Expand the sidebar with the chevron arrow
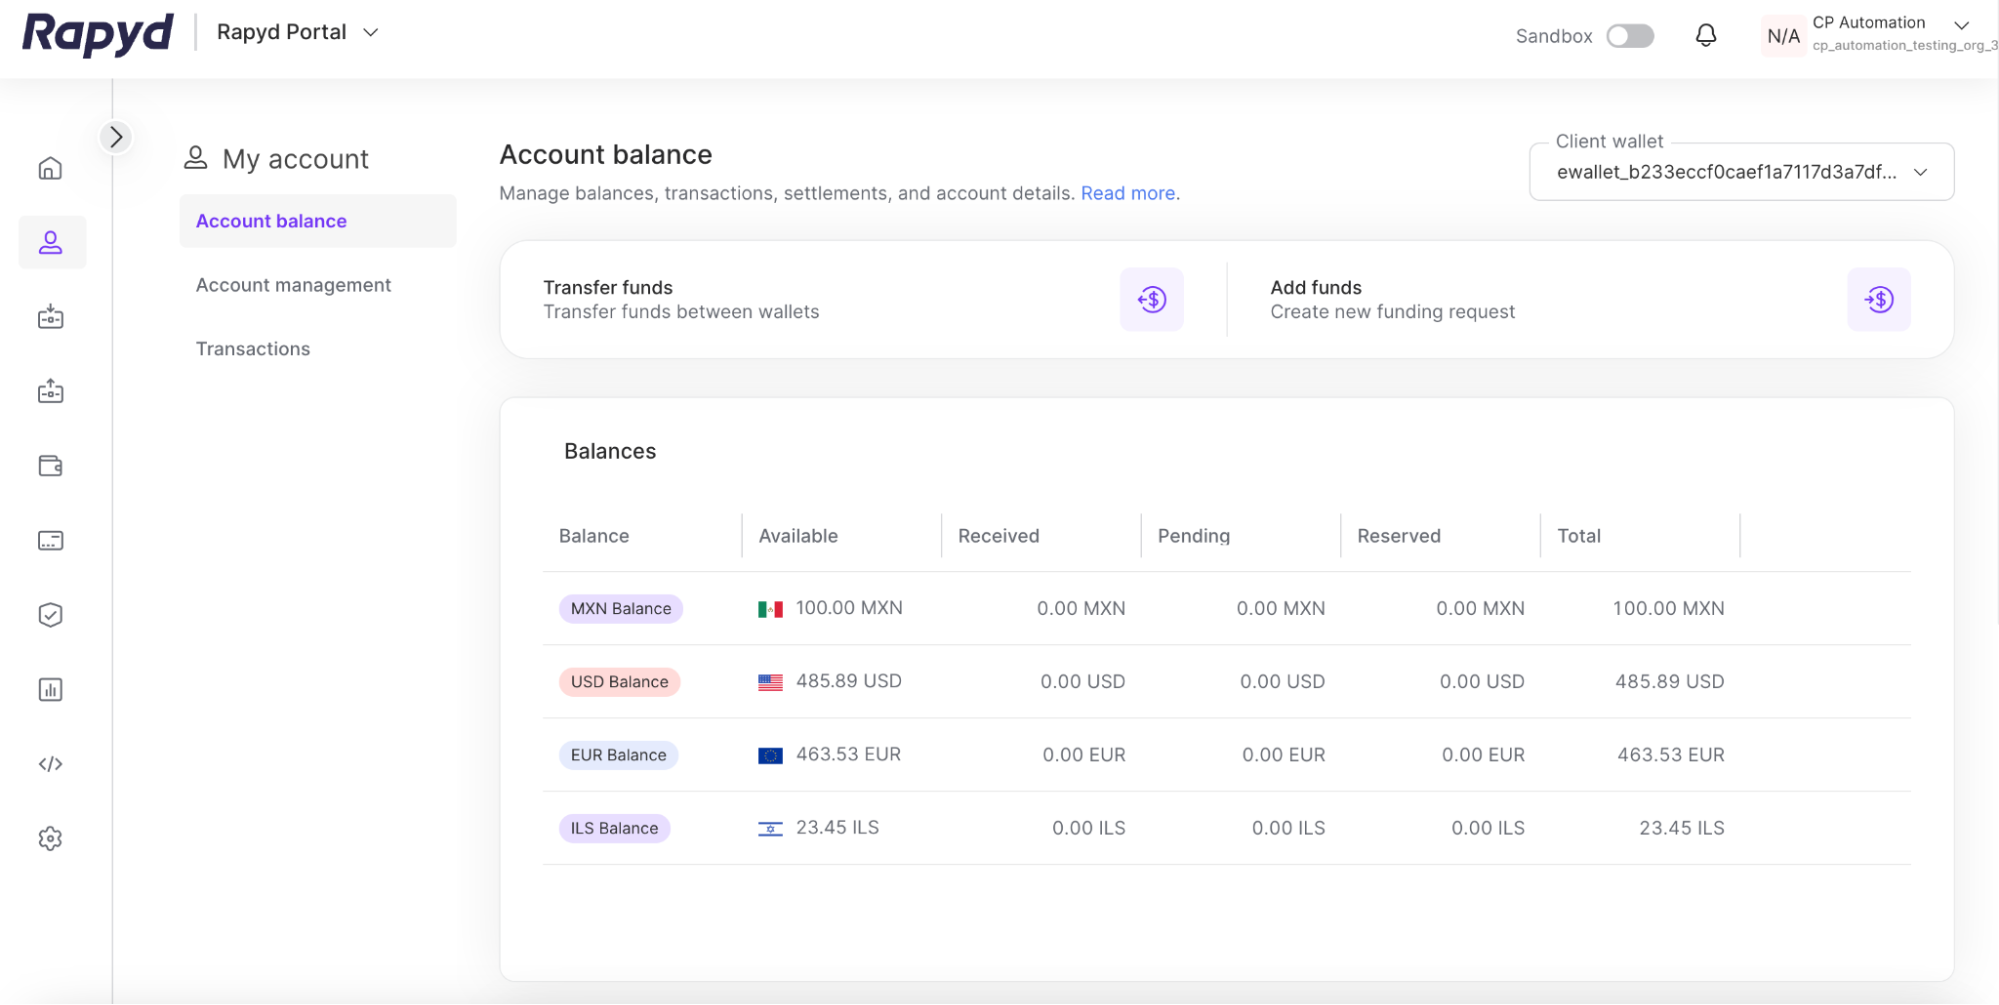This screenshot has height=1005, width=1999. click(116, 137)
